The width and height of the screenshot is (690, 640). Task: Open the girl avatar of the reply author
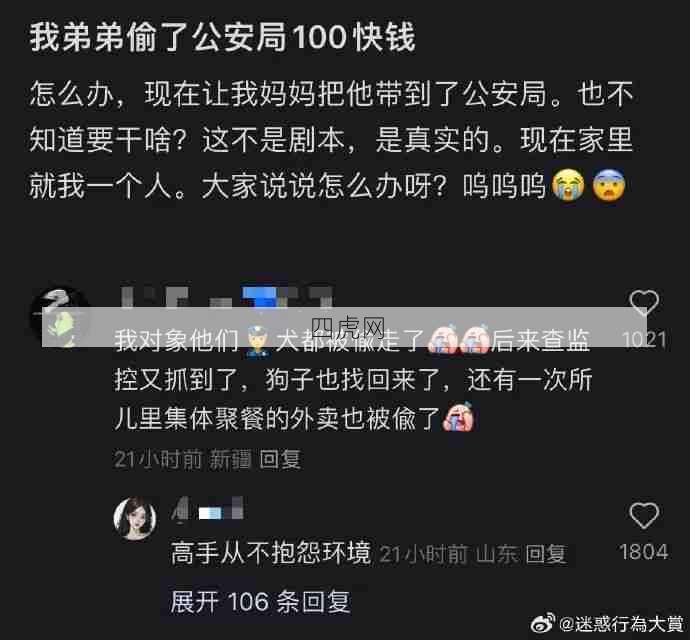point(135,519)
